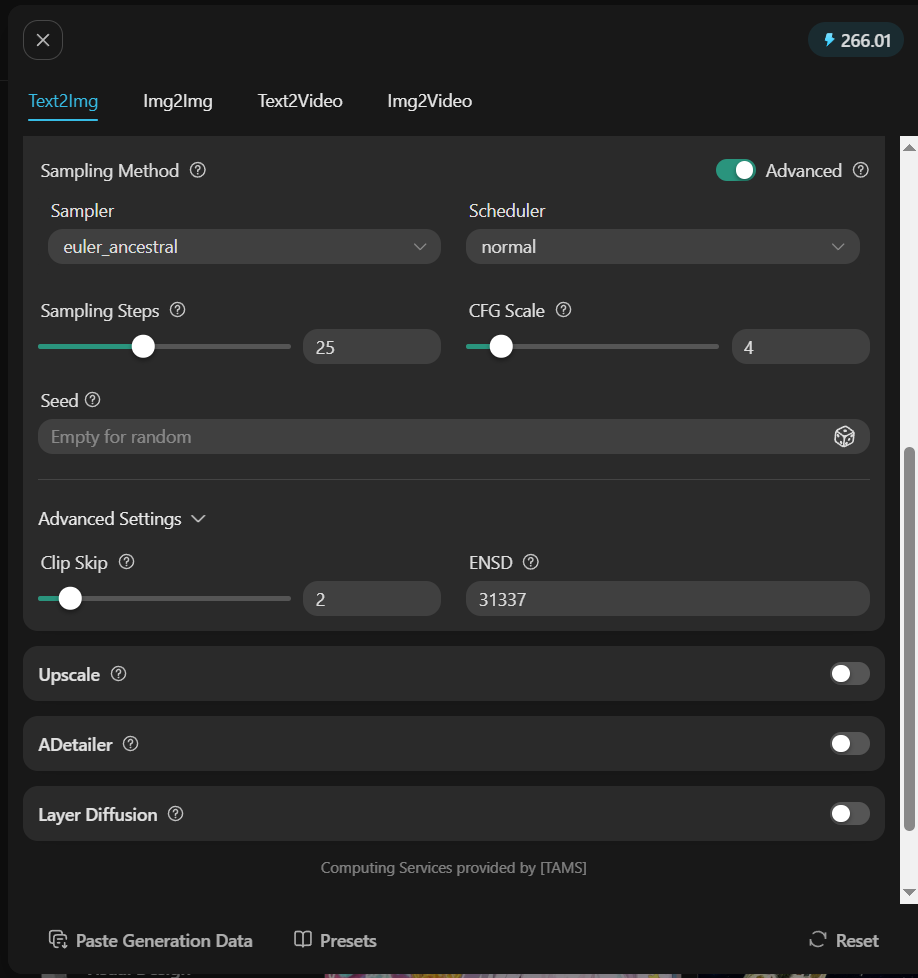918x978 pixels.
Task: Show help for ADetailer
Action: [x=130, y=744]
